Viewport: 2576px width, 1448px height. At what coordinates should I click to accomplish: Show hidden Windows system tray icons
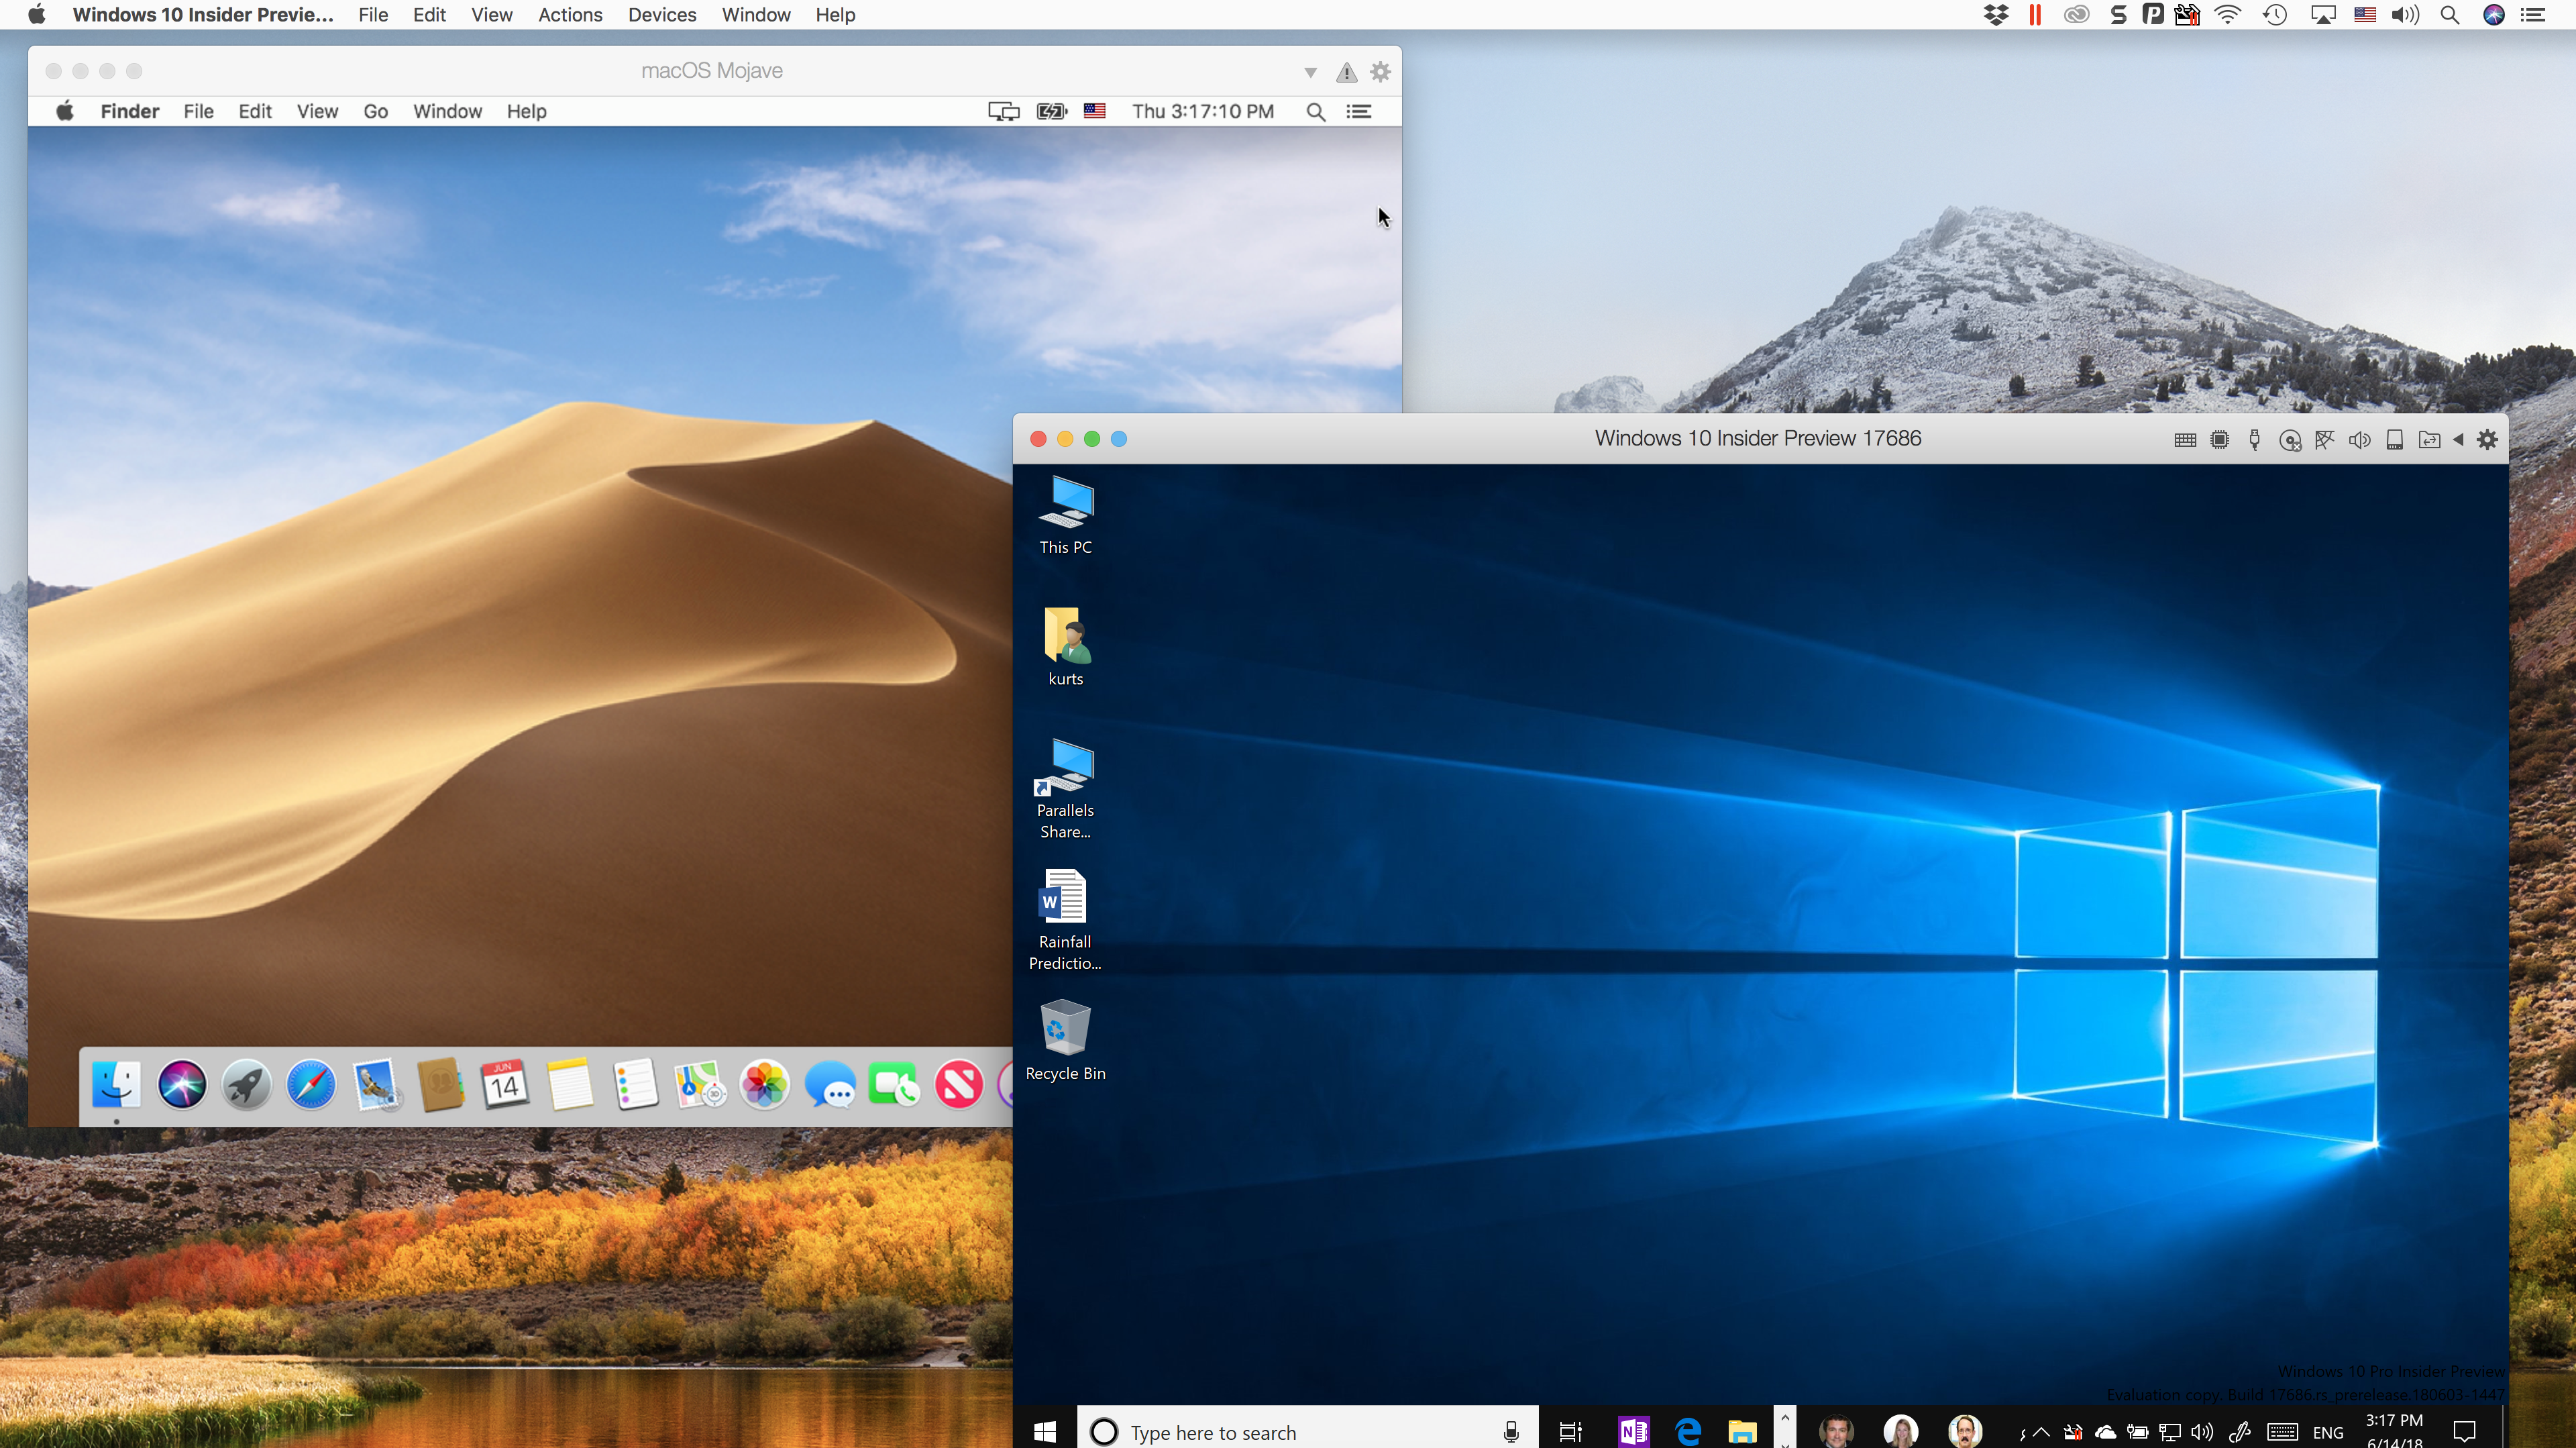click(2041, 1432)
